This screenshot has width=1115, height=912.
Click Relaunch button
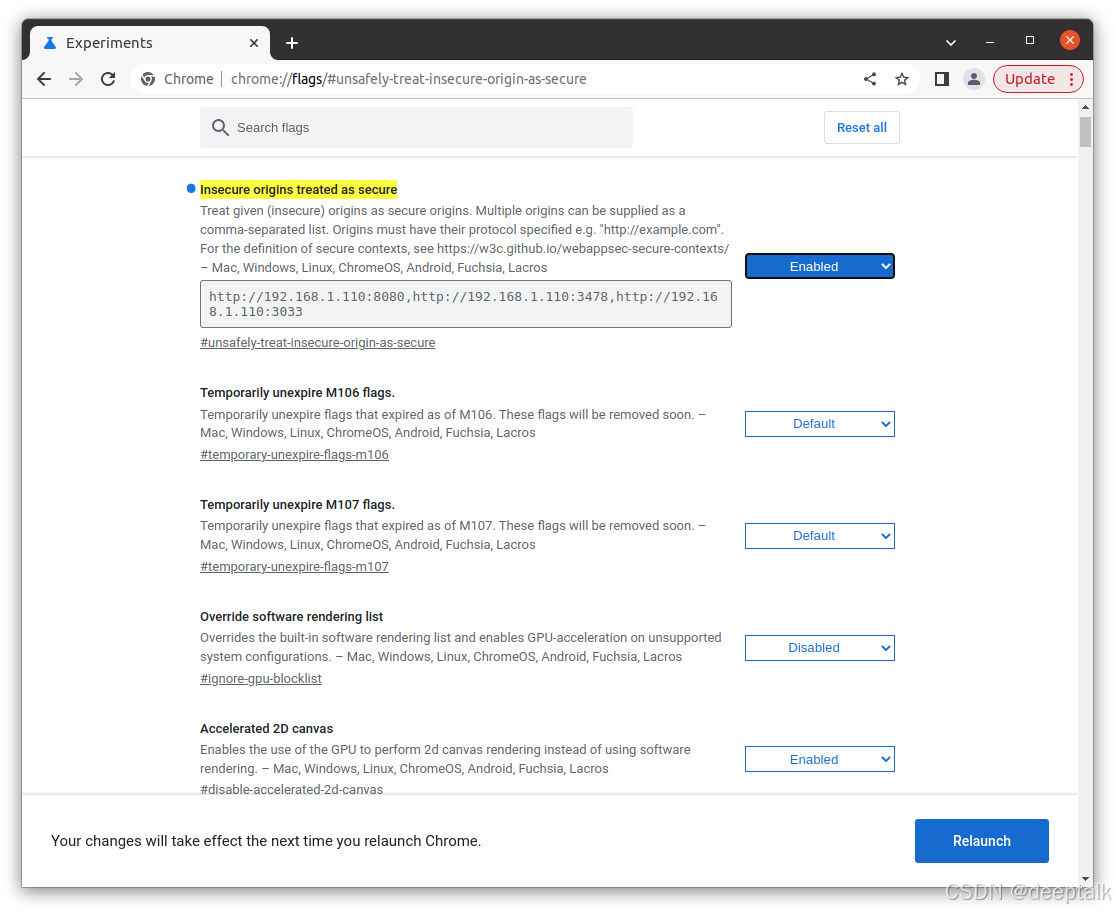(981, 841)
